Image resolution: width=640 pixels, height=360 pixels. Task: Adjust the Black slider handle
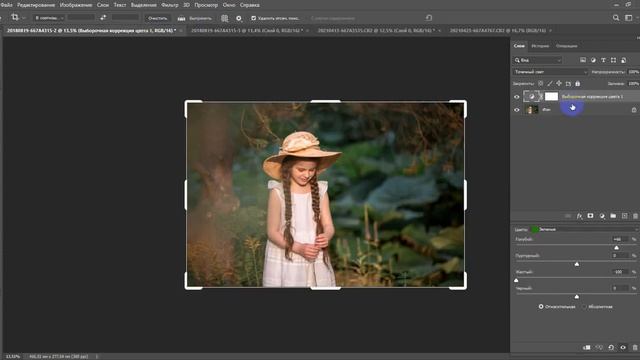pyautogui.click(x=577, y=297)
